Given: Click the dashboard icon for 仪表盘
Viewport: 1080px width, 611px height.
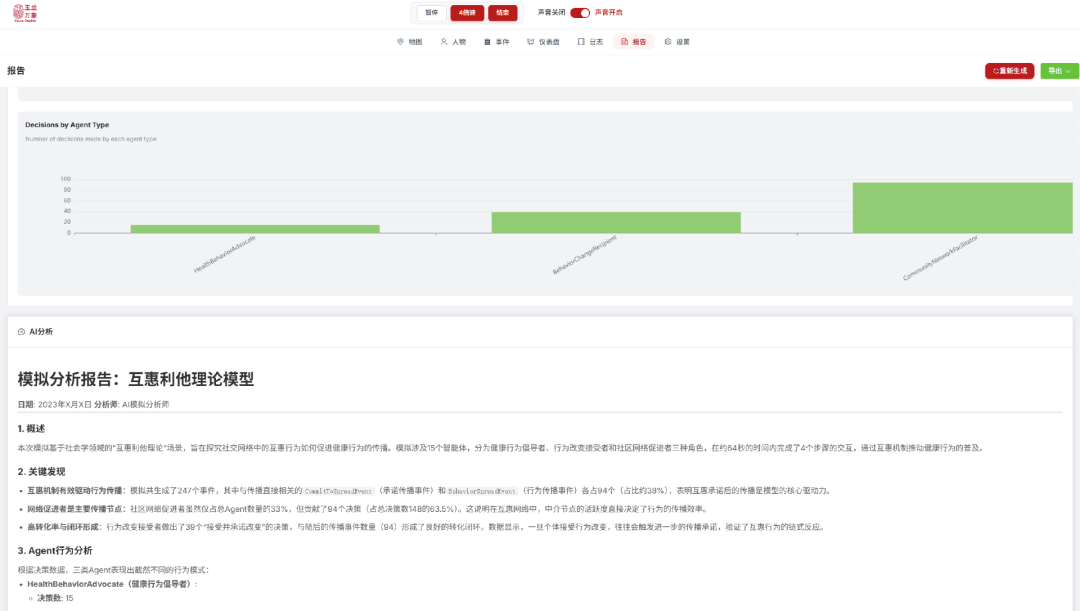Looking at the screenshot, I should (531, 42).
